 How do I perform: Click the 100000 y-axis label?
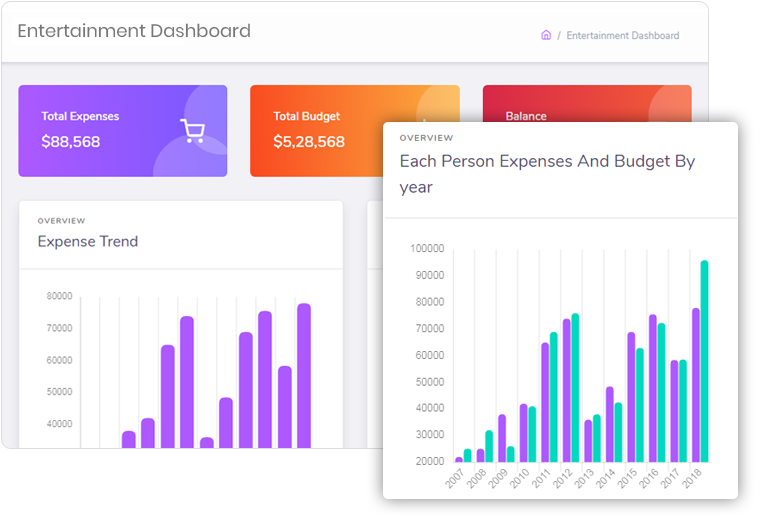pyautogui.click(x=427, y=249)
